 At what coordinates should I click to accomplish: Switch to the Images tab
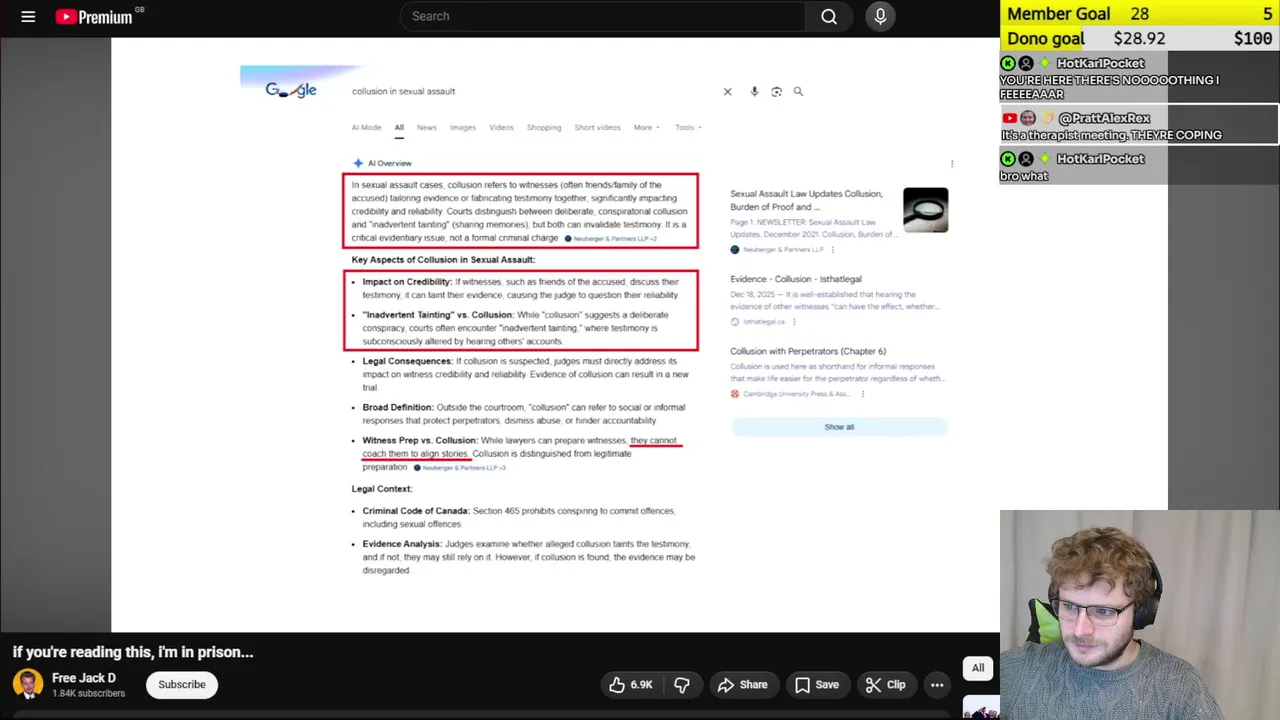(x=463, y=127)
